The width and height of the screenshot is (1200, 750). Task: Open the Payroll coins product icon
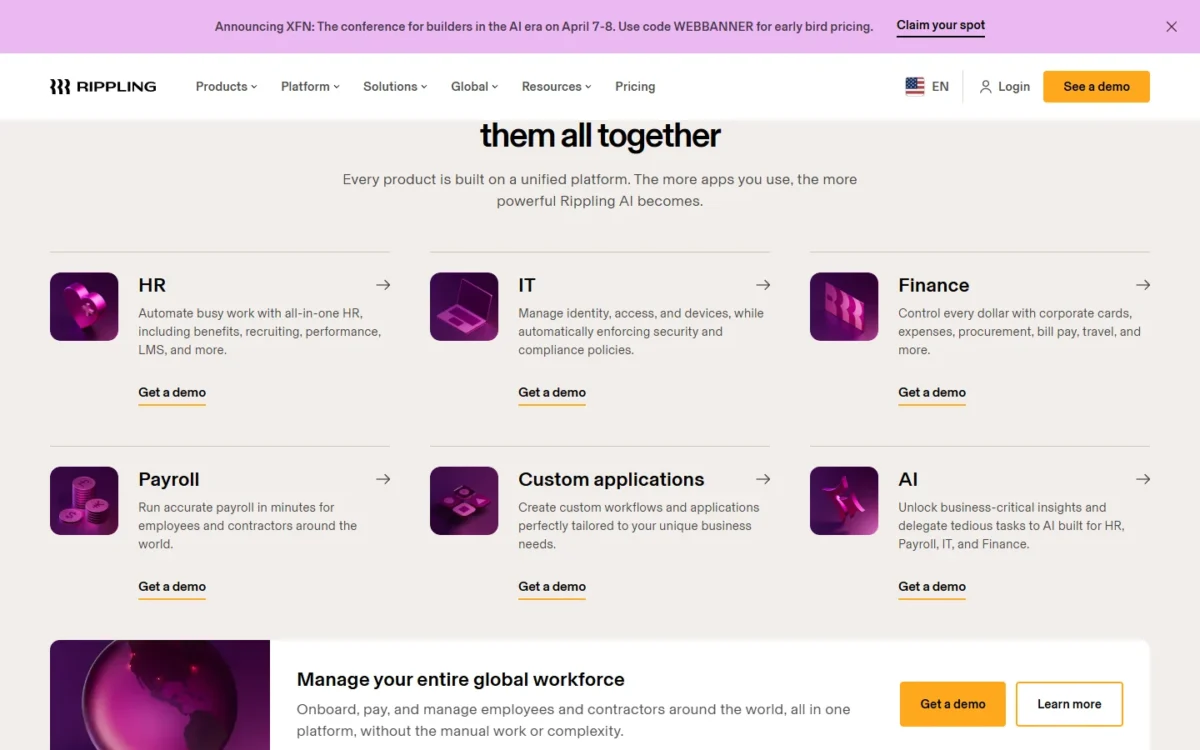click(x=84, y=501)
